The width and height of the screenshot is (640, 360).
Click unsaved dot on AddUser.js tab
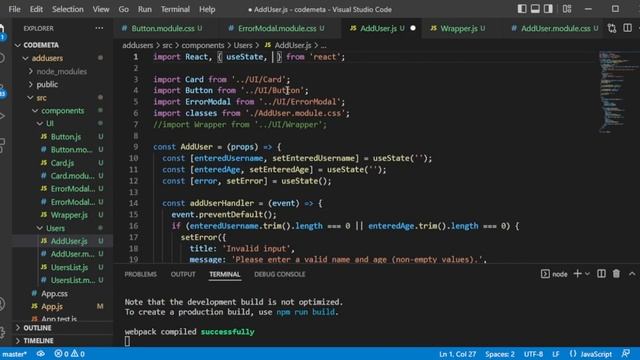(413, 28)
